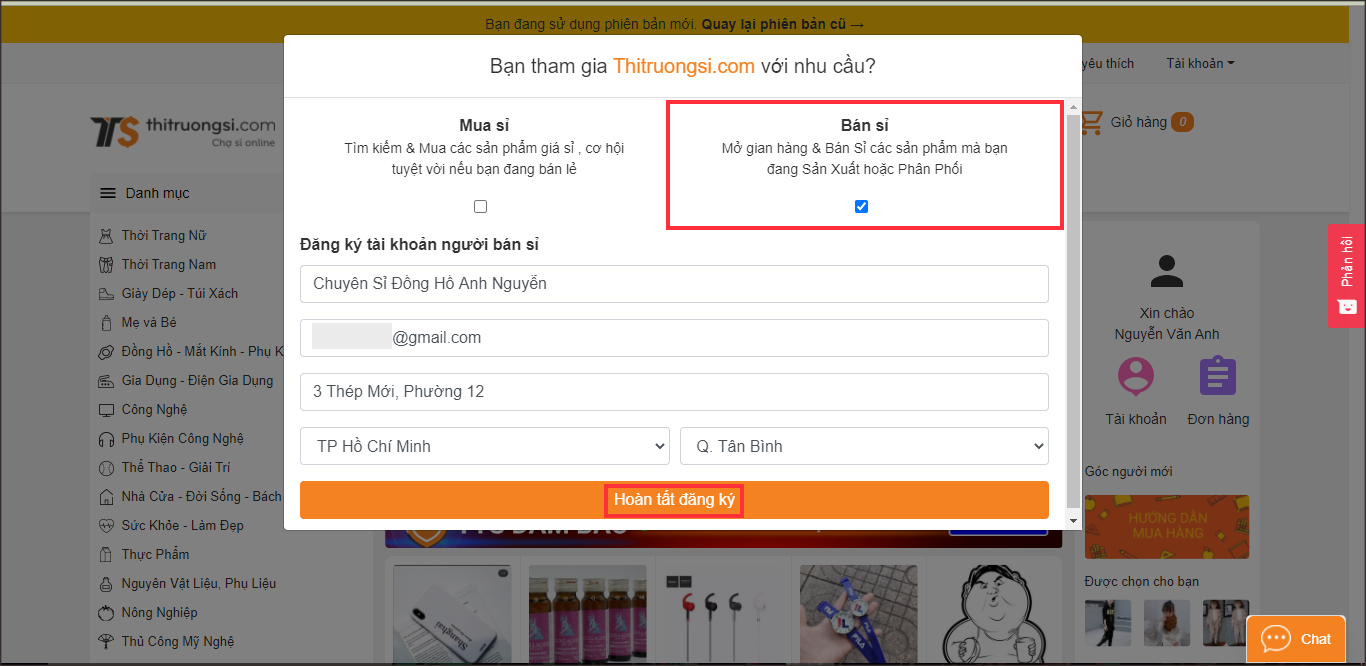Screen dimensions: 1366x666
Task: Open the Tài khoản dropdown in header
Action: click(1200, 63)
